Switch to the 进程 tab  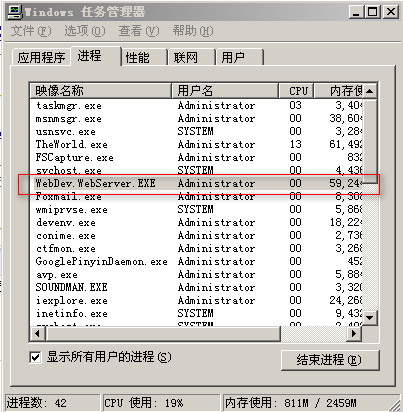[x=96, y=56]
